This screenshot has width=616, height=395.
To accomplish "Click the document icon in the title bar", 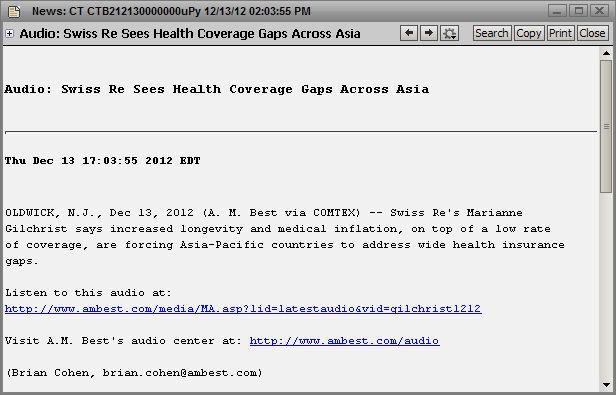I will click(14, 11).
